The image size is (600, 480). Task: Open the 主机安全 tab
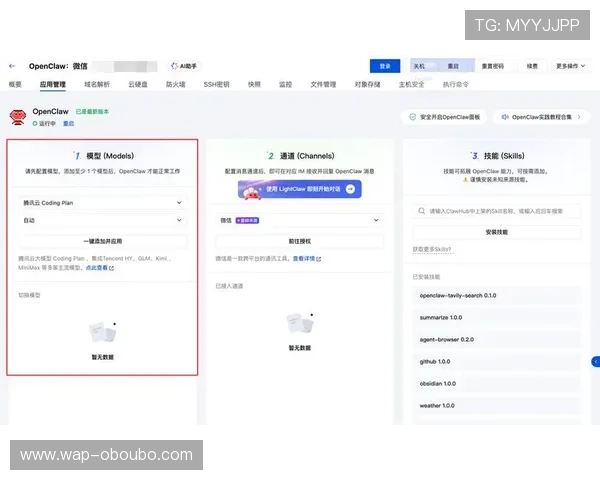[x=411, y=84]
